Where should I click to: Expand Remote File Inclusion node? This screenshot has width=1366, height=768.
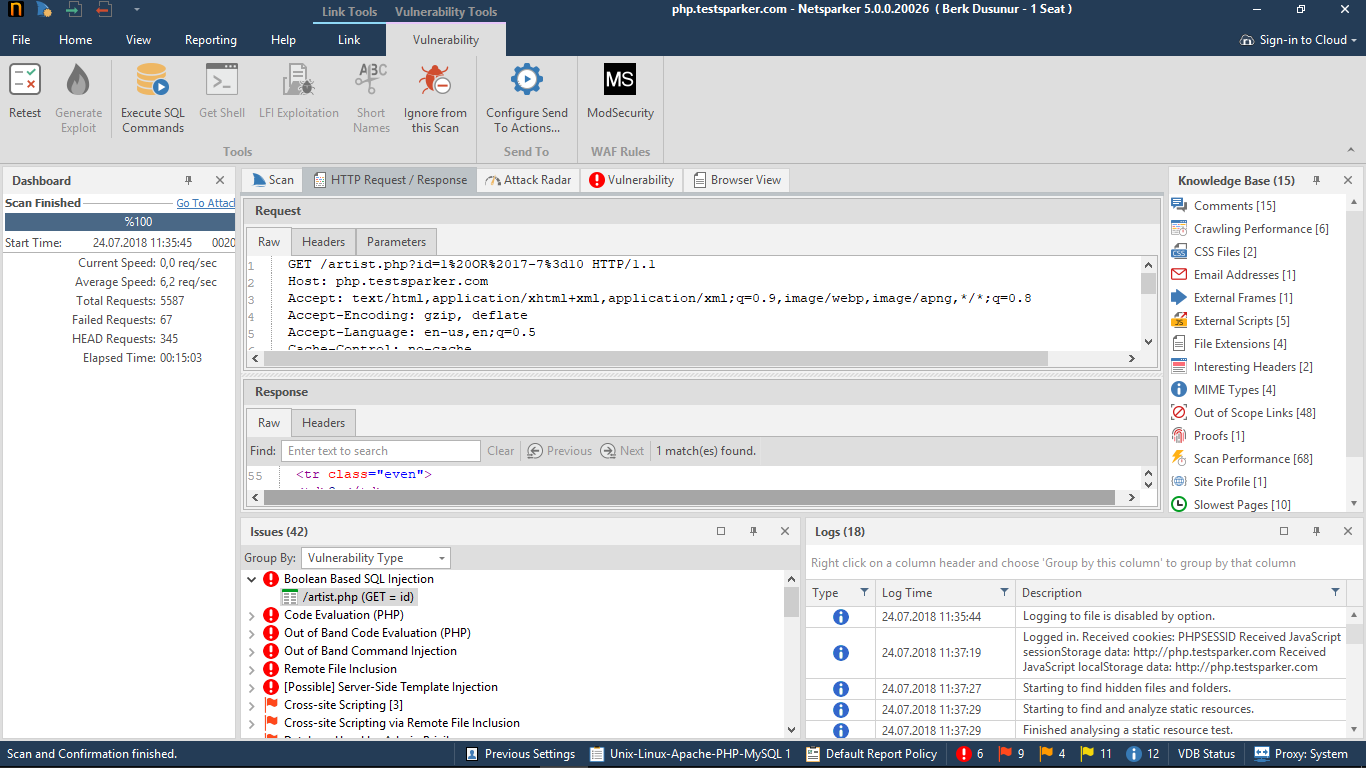[x=251, y=669]
